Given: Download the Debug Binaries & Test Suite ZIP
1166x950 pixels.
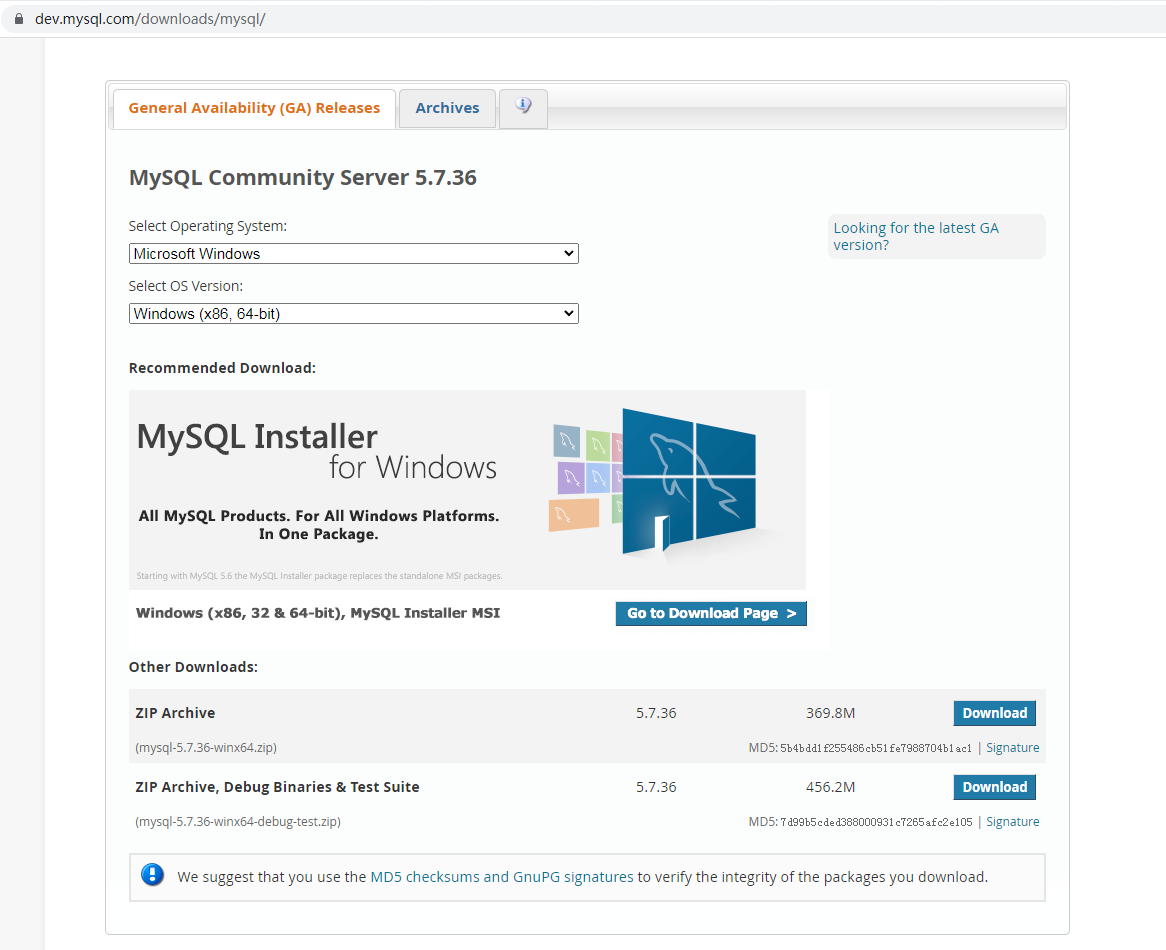Looking at the screenshot, I should (994, 787).
